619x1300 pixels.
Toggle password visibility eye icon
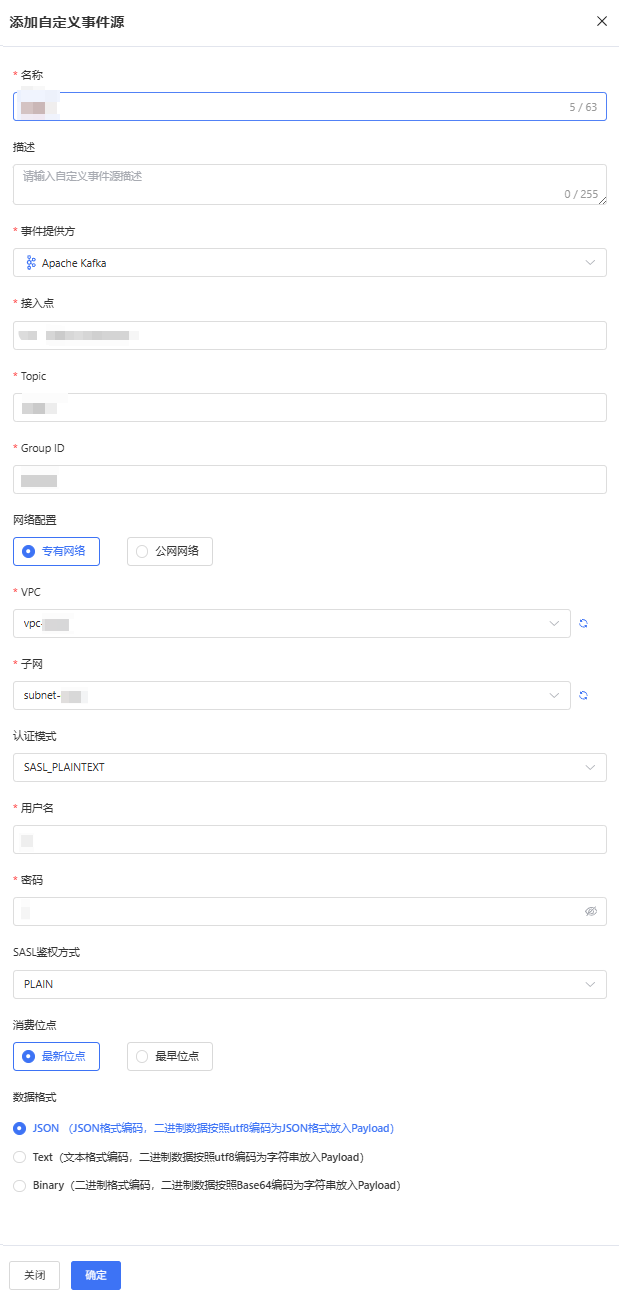pos(590,911)
